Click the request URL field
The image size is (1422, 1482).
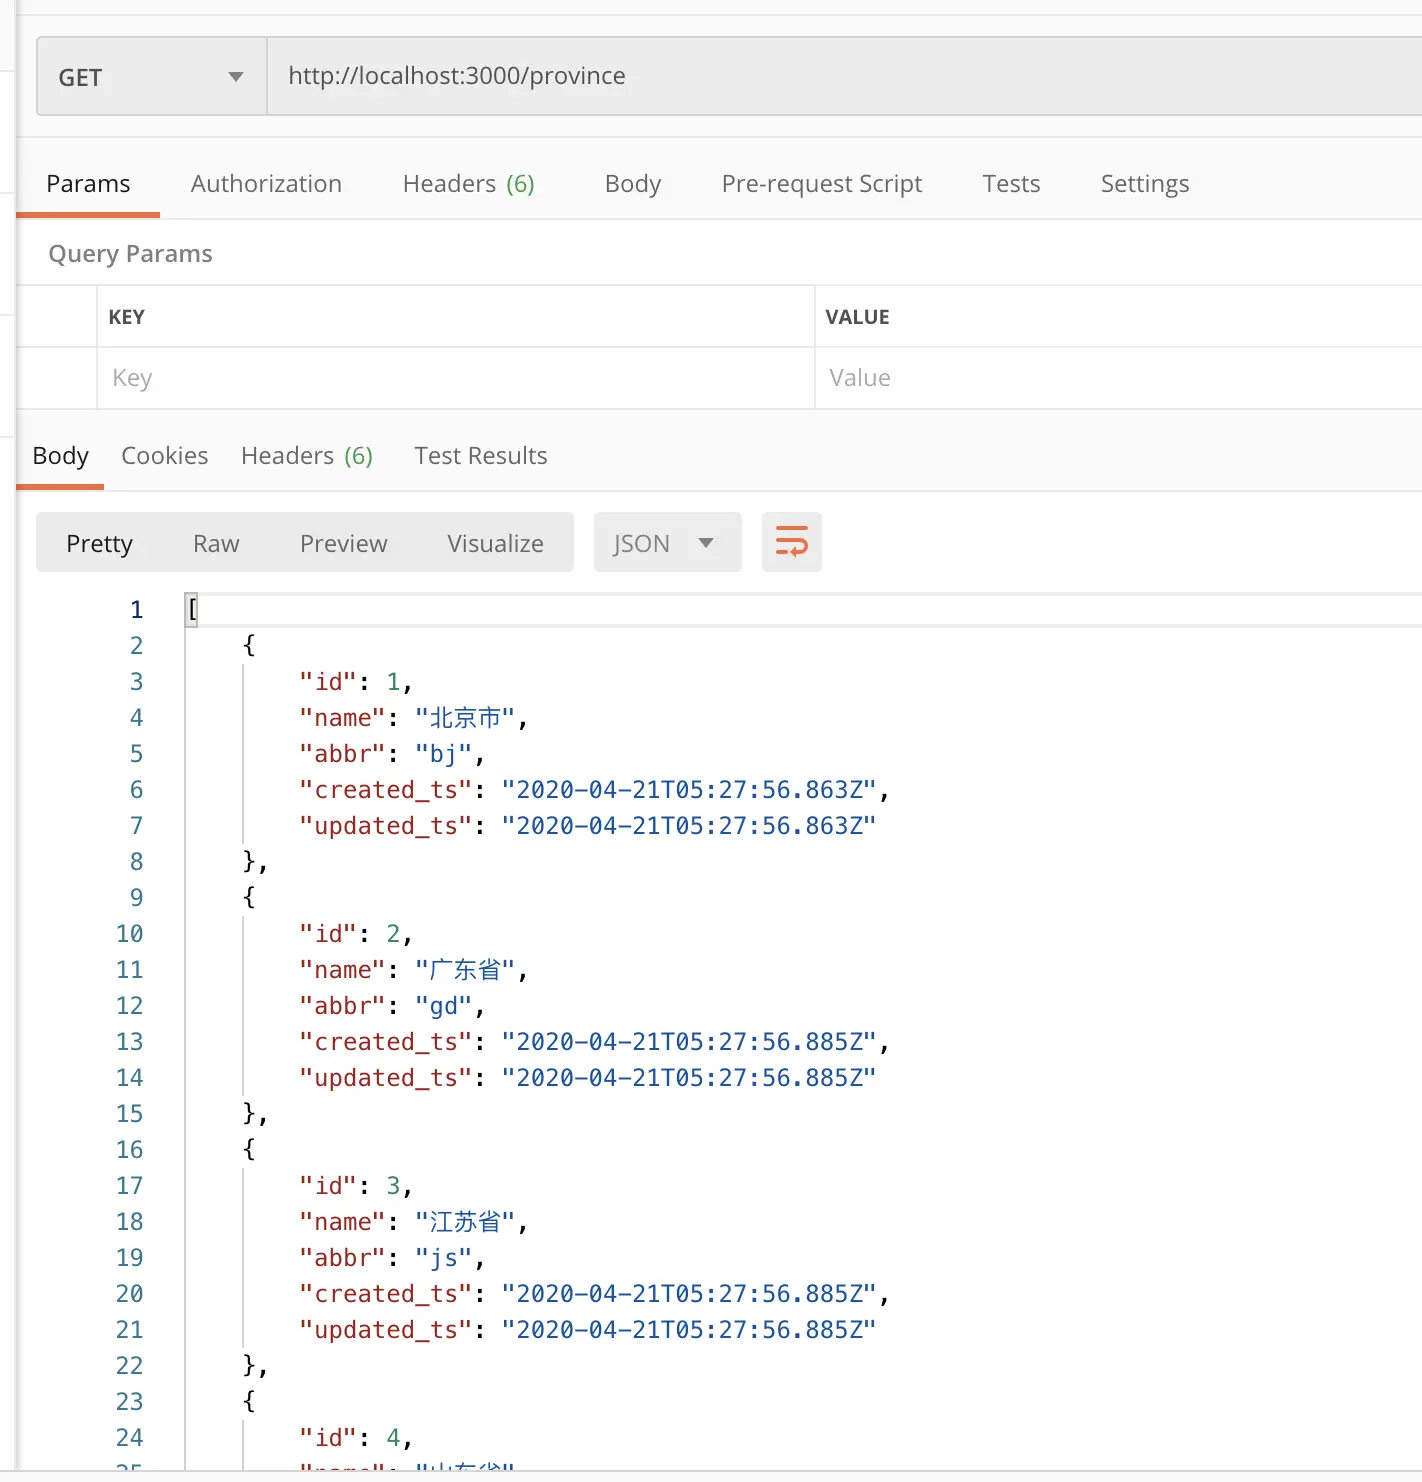click(840, 77)
